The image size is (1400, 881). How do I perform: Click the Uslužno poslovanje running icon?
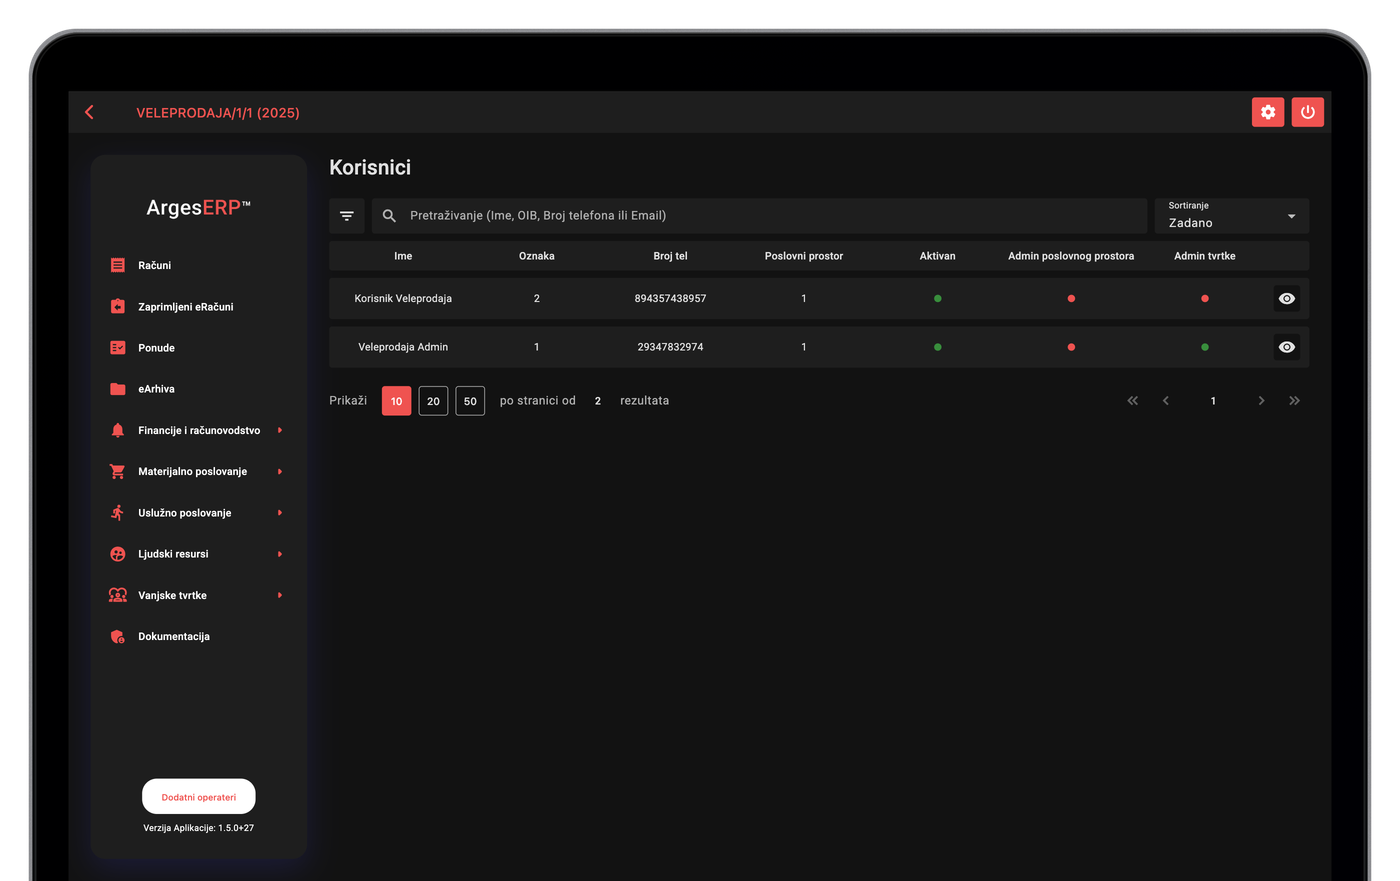click(118, 513)
